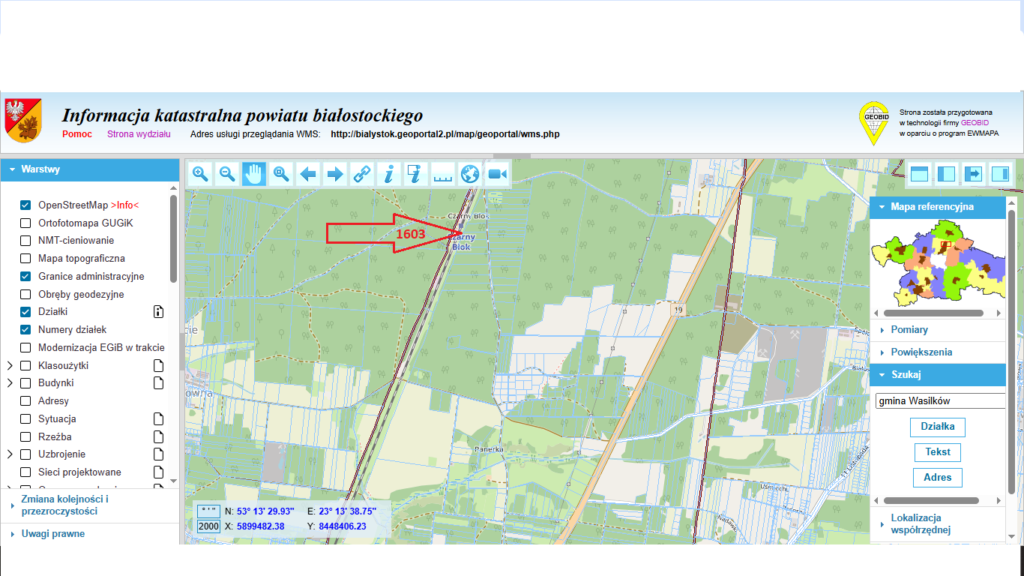Open the document icon beside Klasoużytki
Screen dimensions: 1024x576
click(158, 366)
